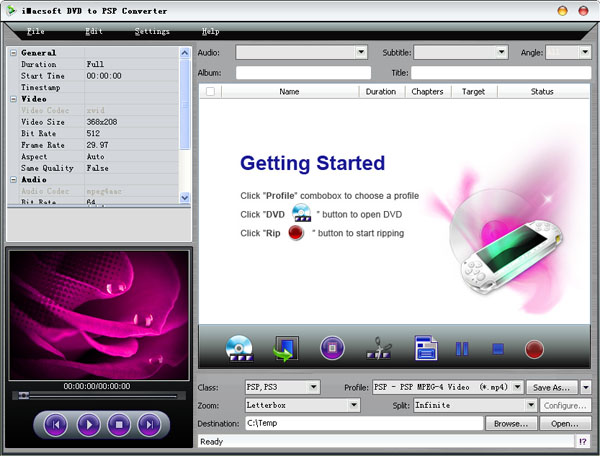
Task: Click the preview seek slider handle
Action: (23, 395)
